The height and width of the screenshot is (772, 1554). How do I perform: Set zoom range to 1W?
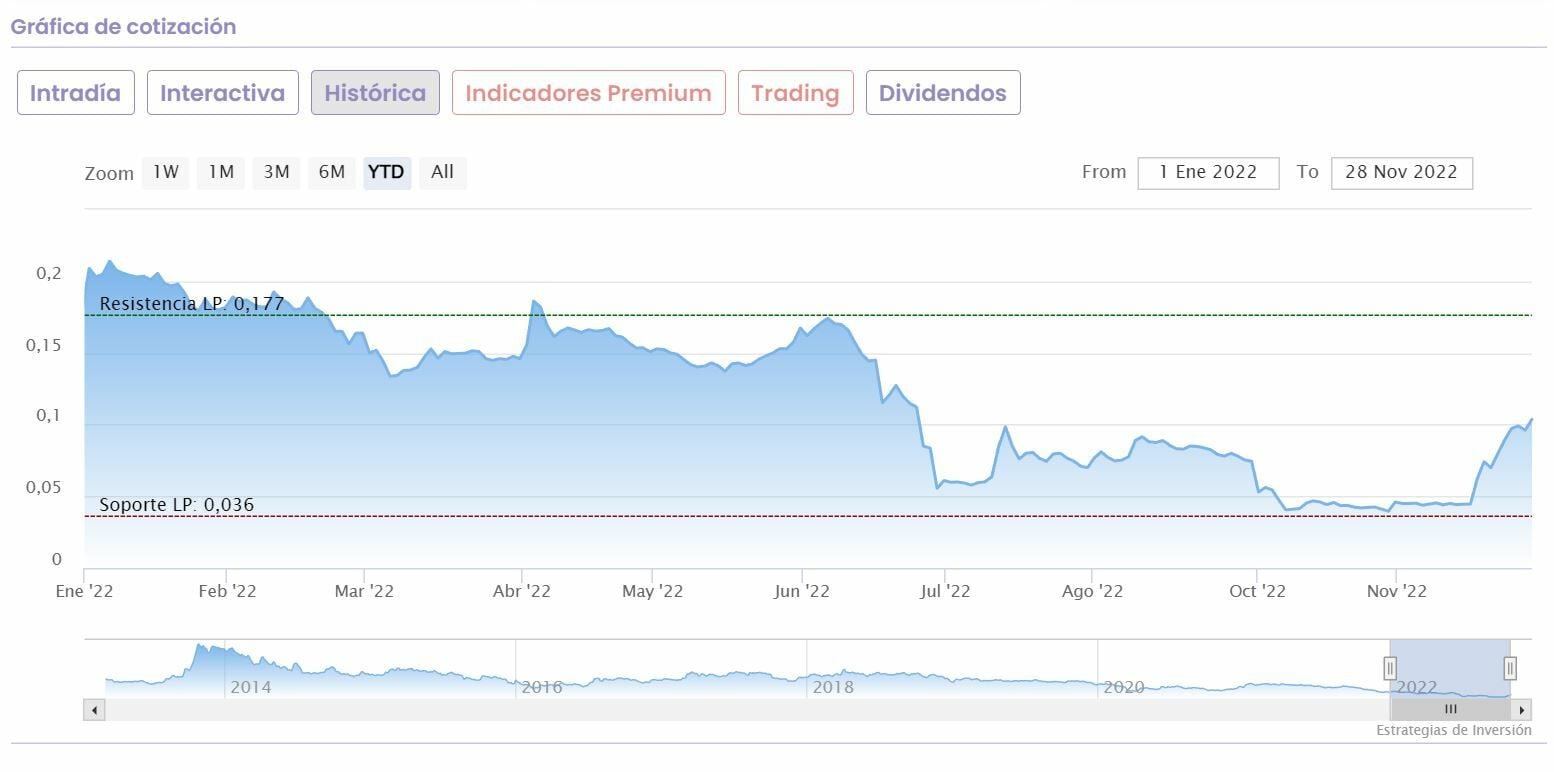[x=166, y=172]
